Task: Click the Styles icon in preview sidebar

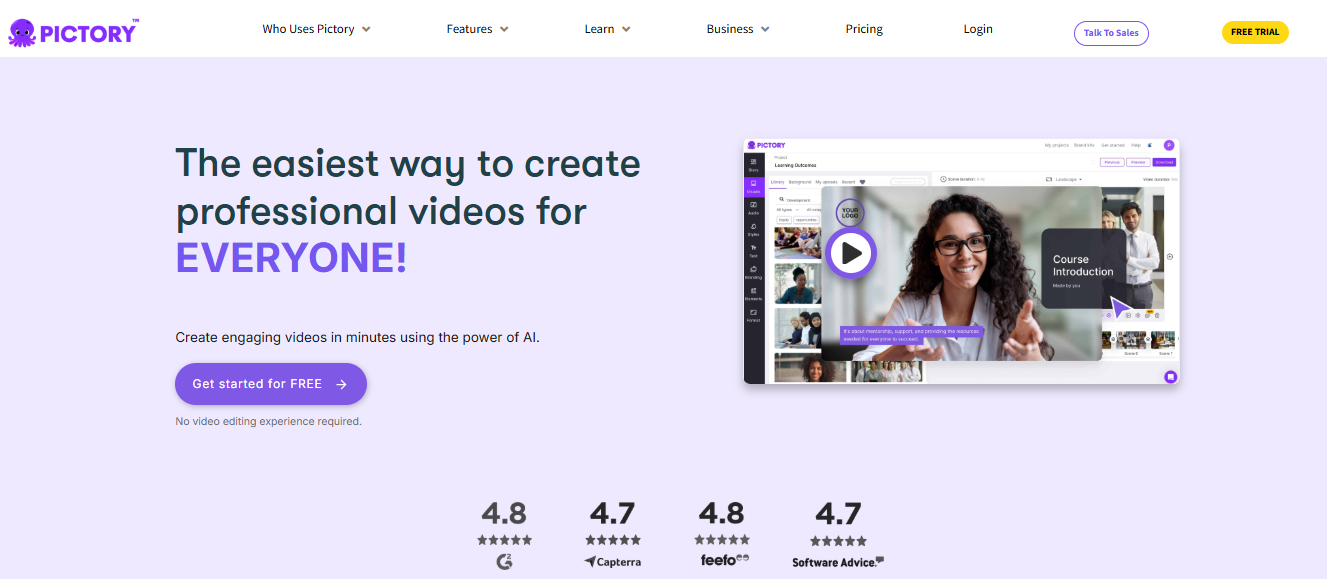Action: coord(753,230)
